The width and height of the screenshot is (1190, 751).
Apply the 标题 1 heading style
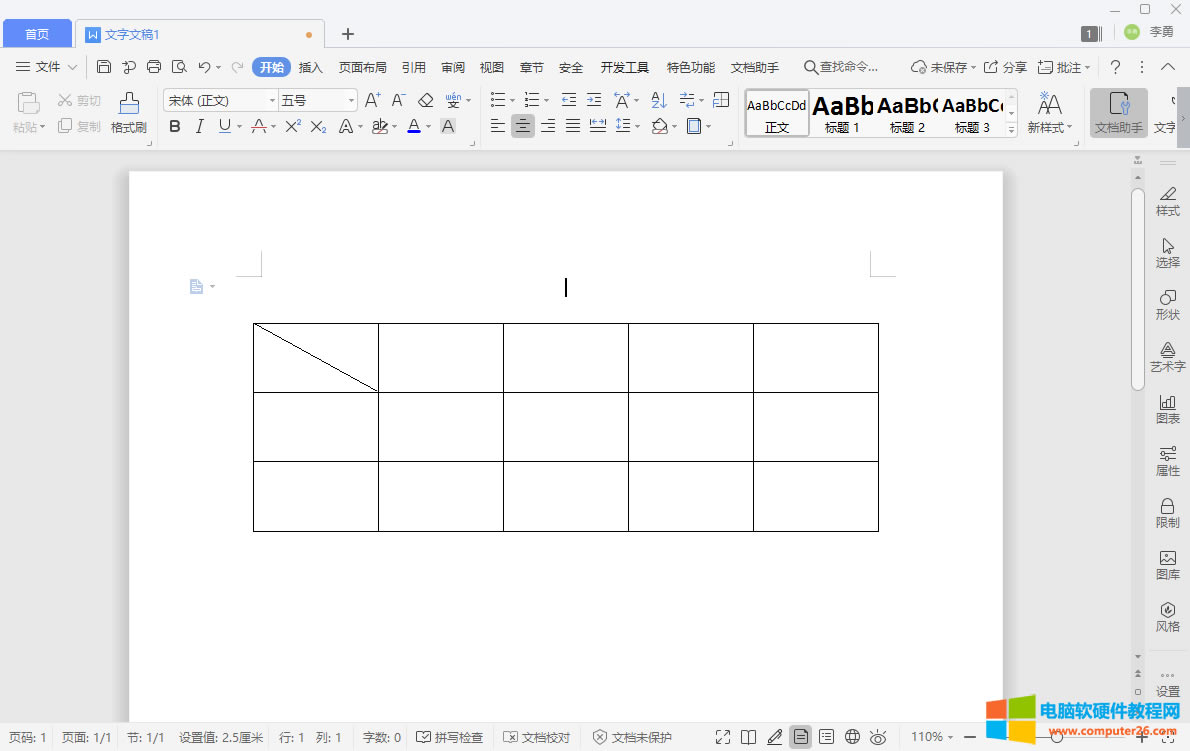[842, 112]
